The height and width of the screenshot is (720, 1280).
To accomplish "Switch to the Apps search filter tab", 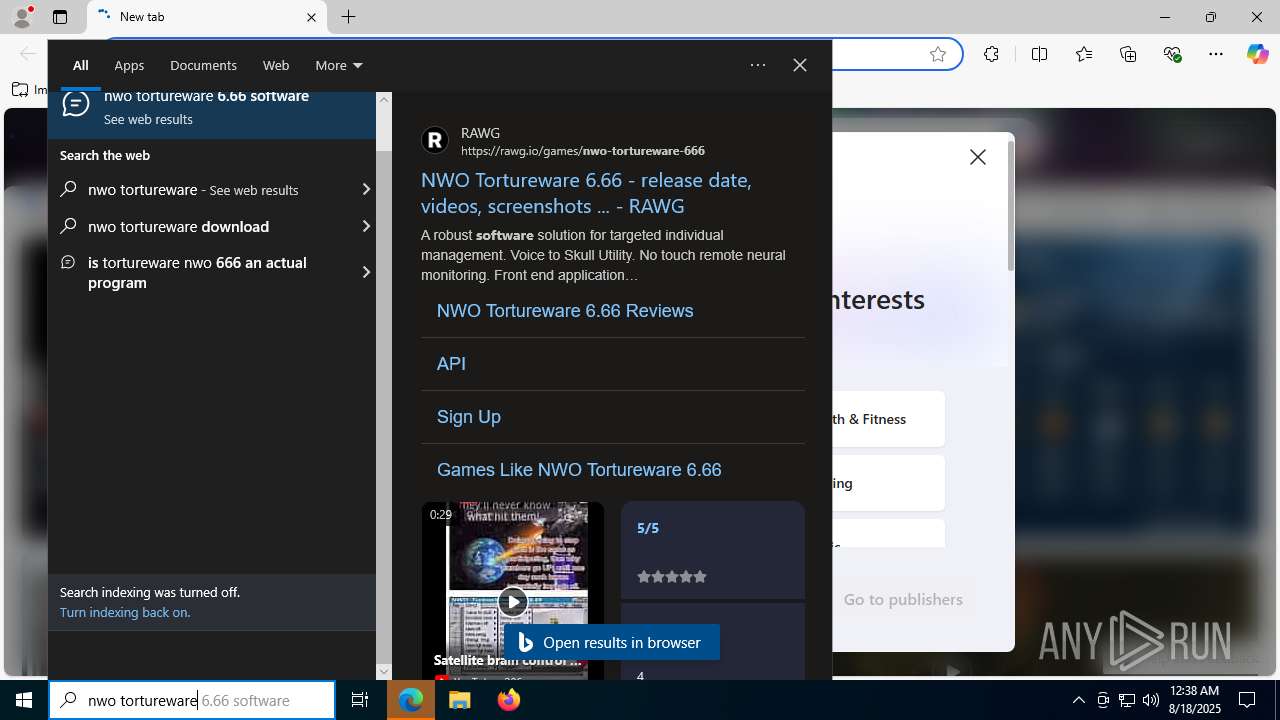I will coord(129,65).
